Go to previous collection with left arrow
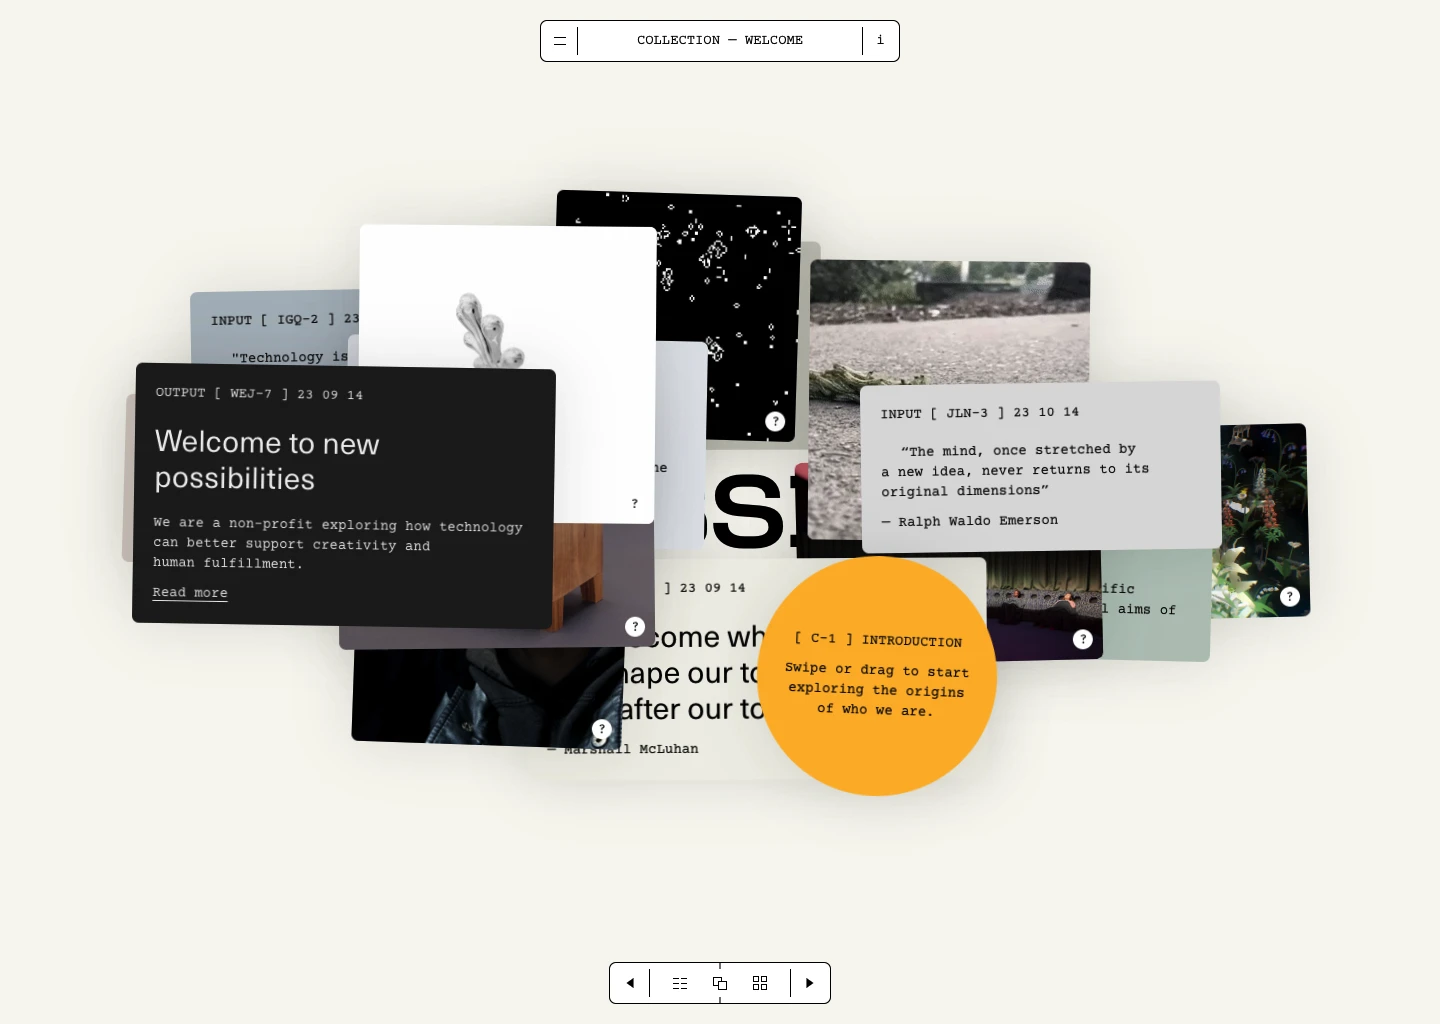1440x1024 pixels. point(630,983)
